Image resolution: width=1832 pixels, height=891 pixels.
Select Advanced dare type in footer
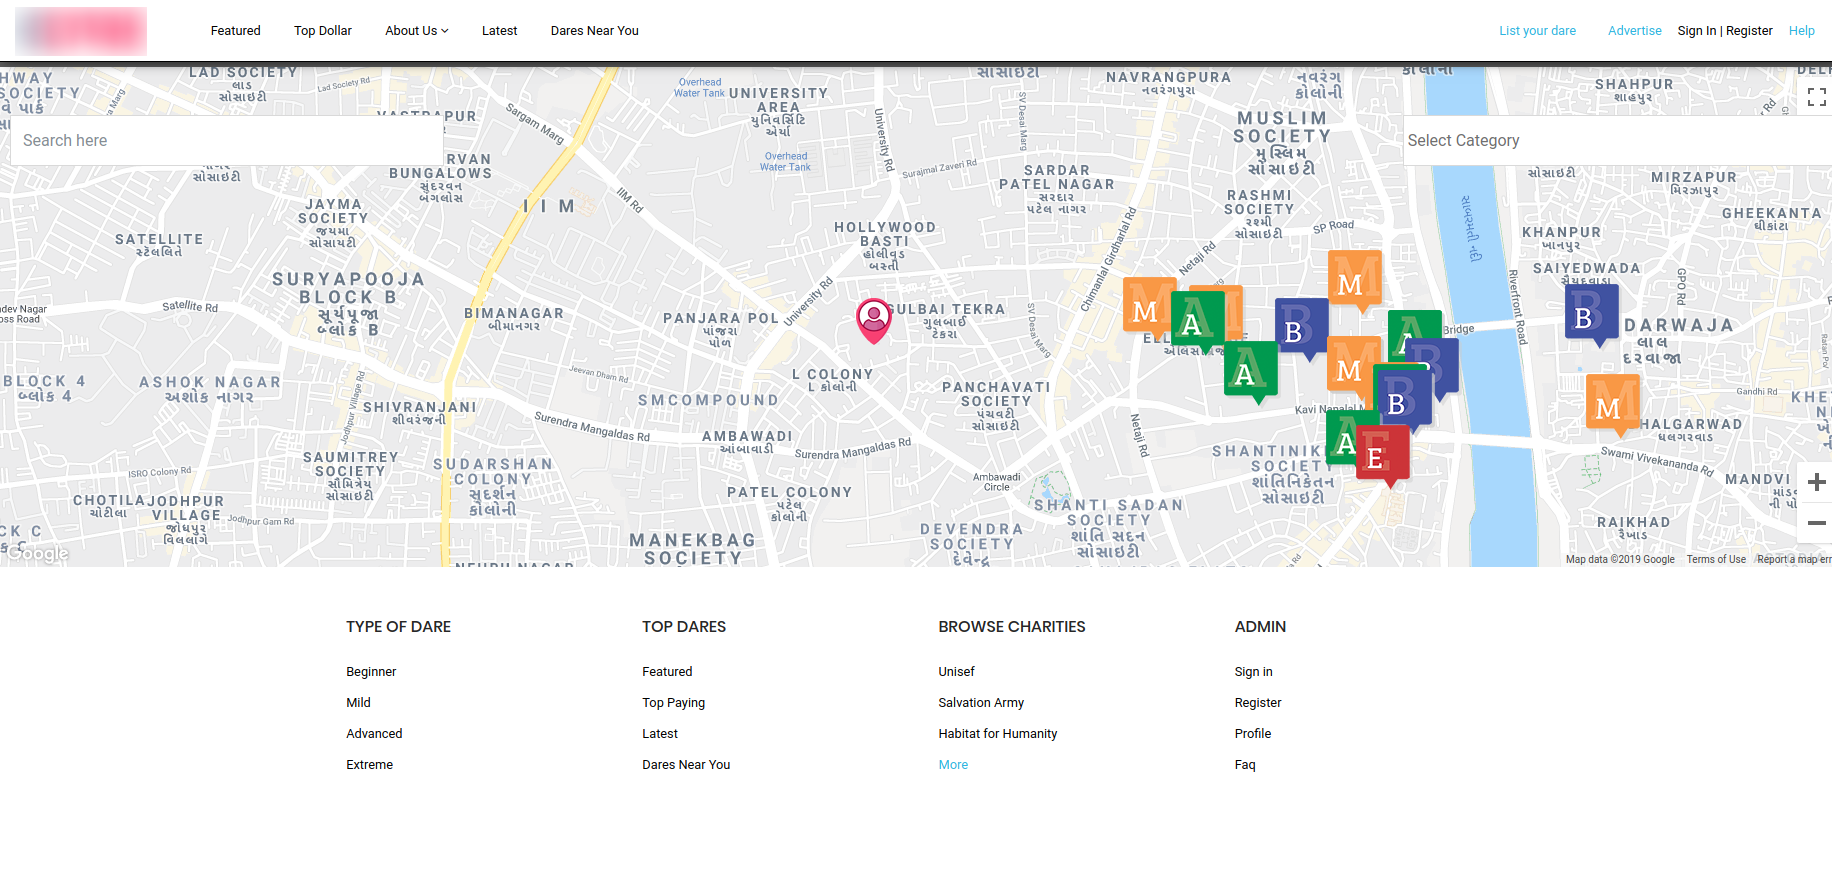tap(374, 734)
